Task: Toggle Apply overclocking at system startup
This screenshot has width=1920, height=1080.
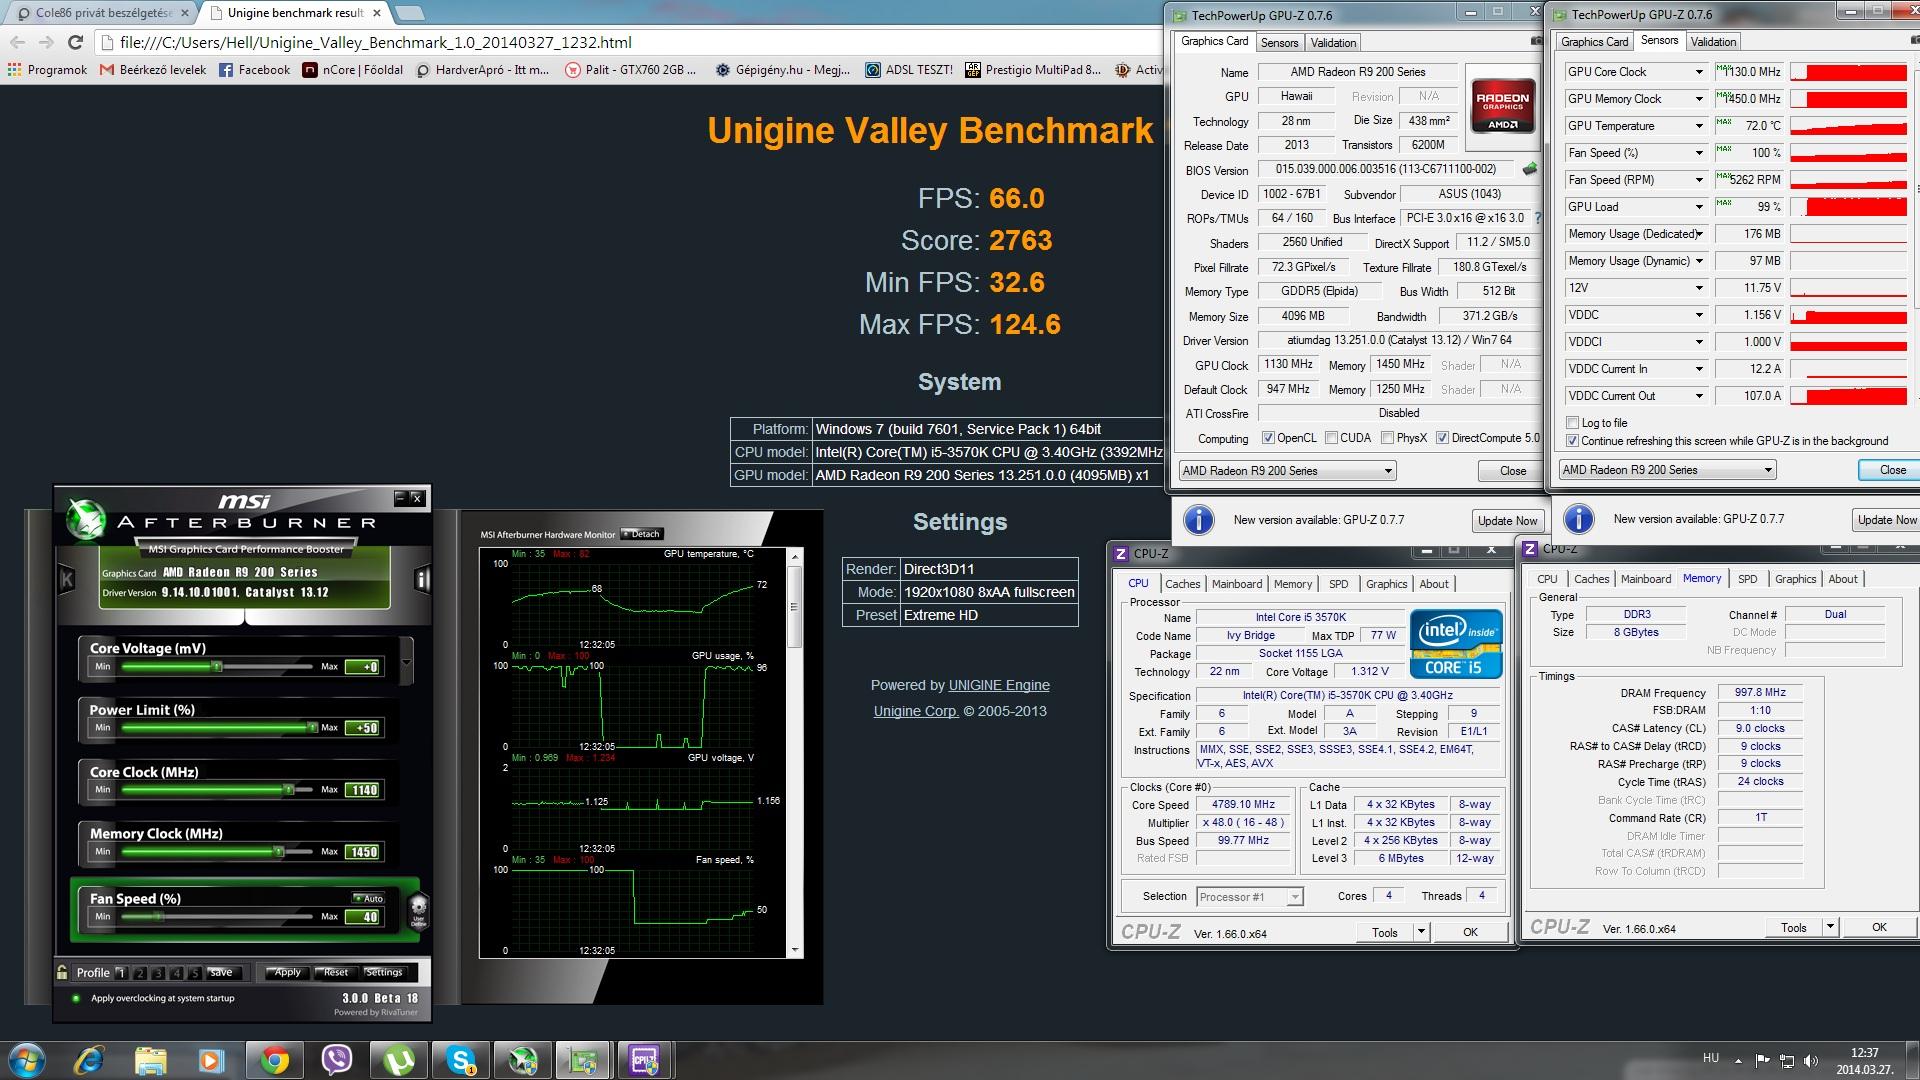Action: pyautogui.click(x=76, y=998)
